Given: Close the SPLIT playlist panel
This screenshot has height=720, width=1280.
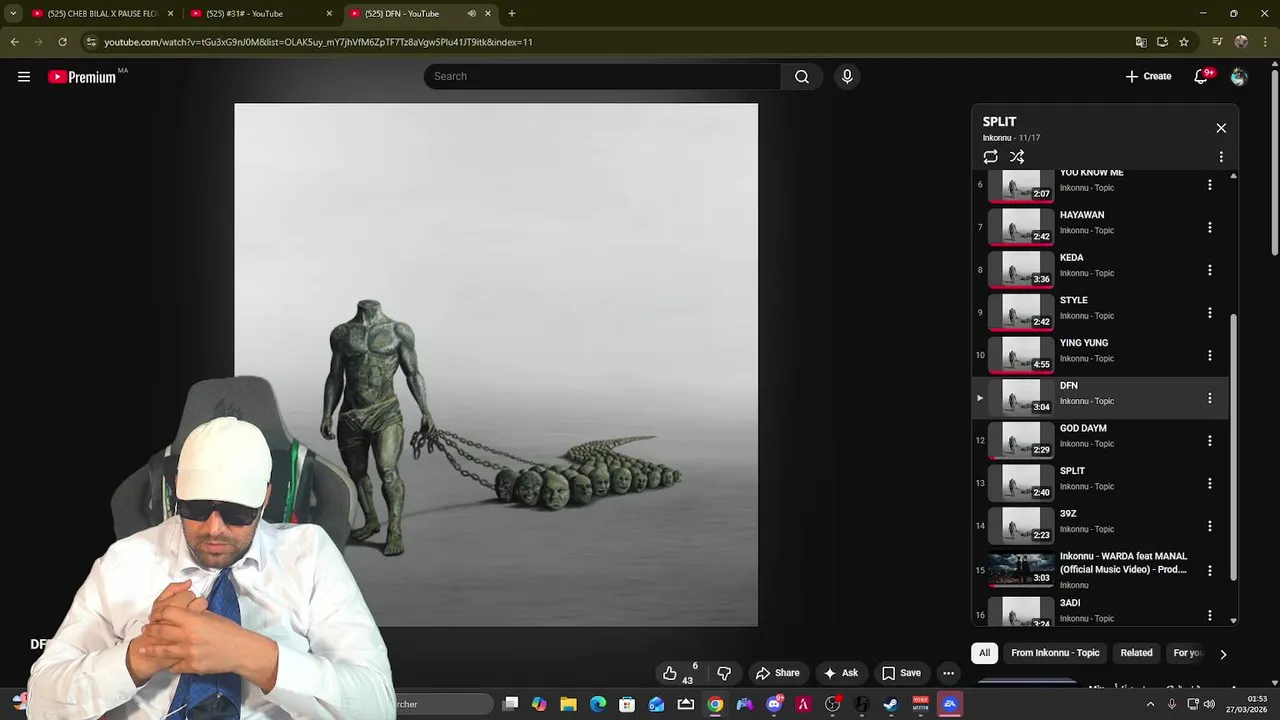Looking at the screenshot, I should 1221,128.
